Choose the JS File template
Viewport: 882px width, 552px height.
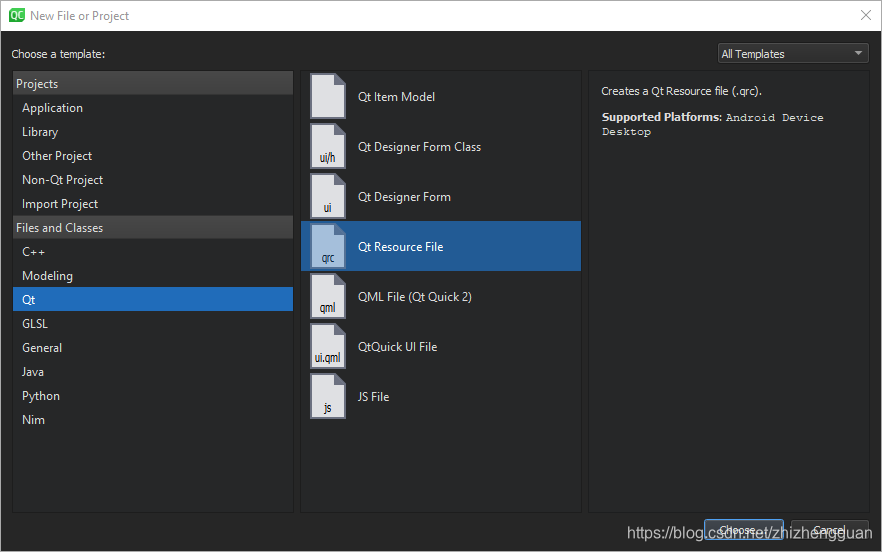coord(441,397)
